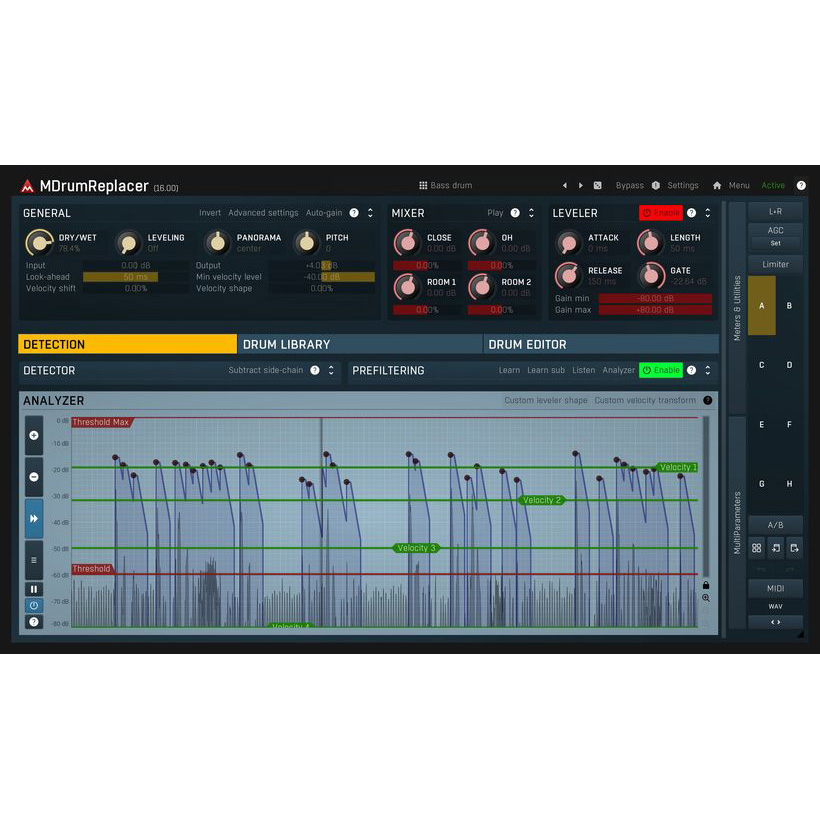Expand Detector section arrows
820x820 pixels.
click(x=331, y=370)
